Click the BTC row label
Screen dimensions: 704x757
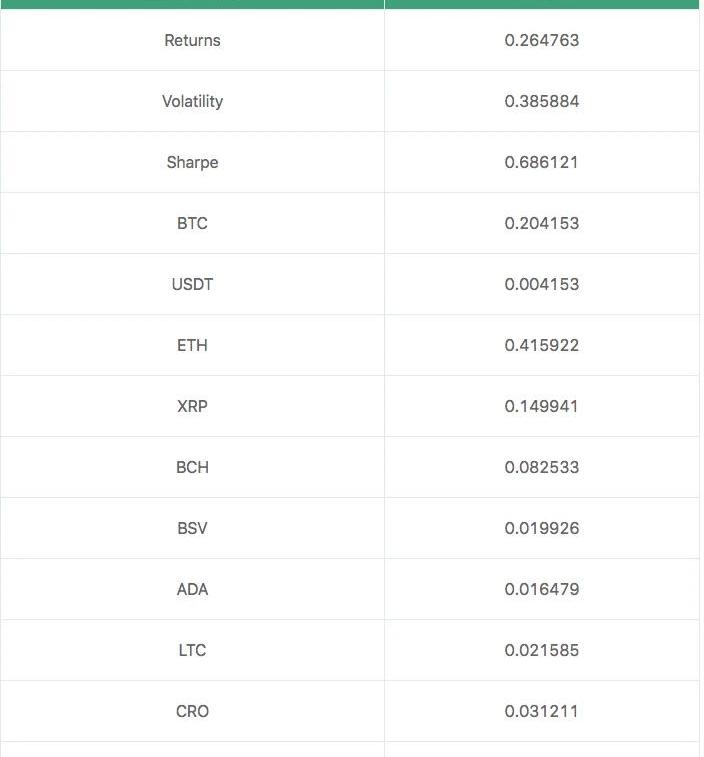coord(192,223)
